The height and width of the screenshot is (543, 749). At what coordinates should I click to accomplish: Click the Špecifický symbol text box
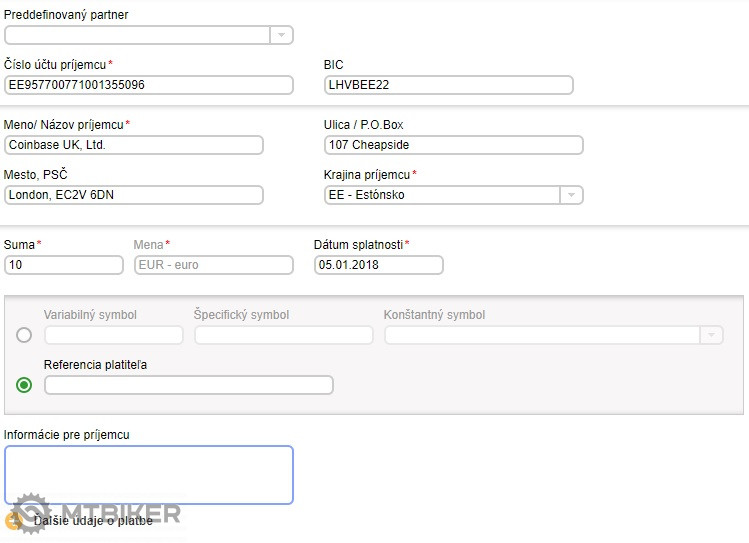coord(284,335)
